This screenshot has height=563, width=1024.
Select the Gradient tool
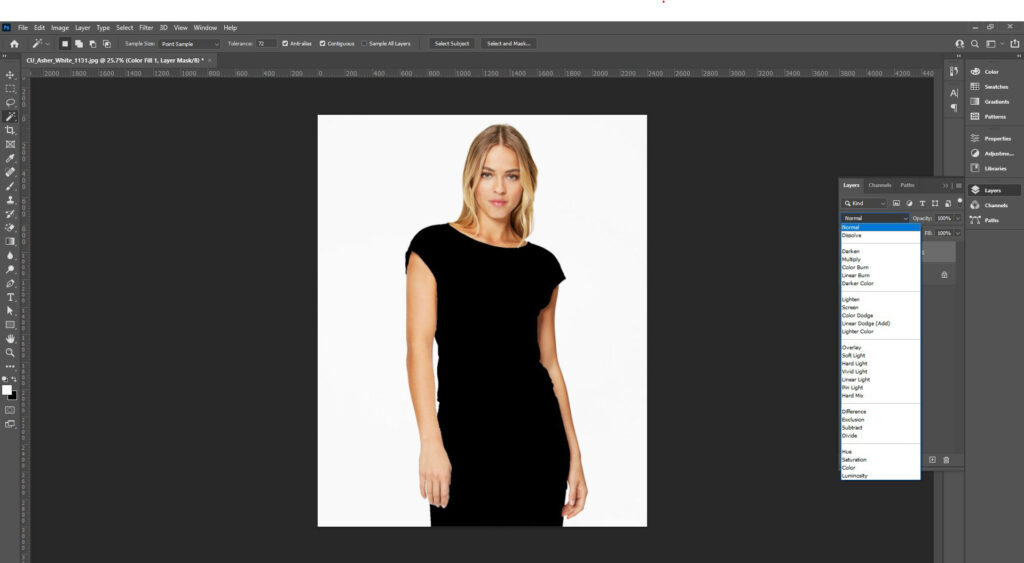[10, 242]
